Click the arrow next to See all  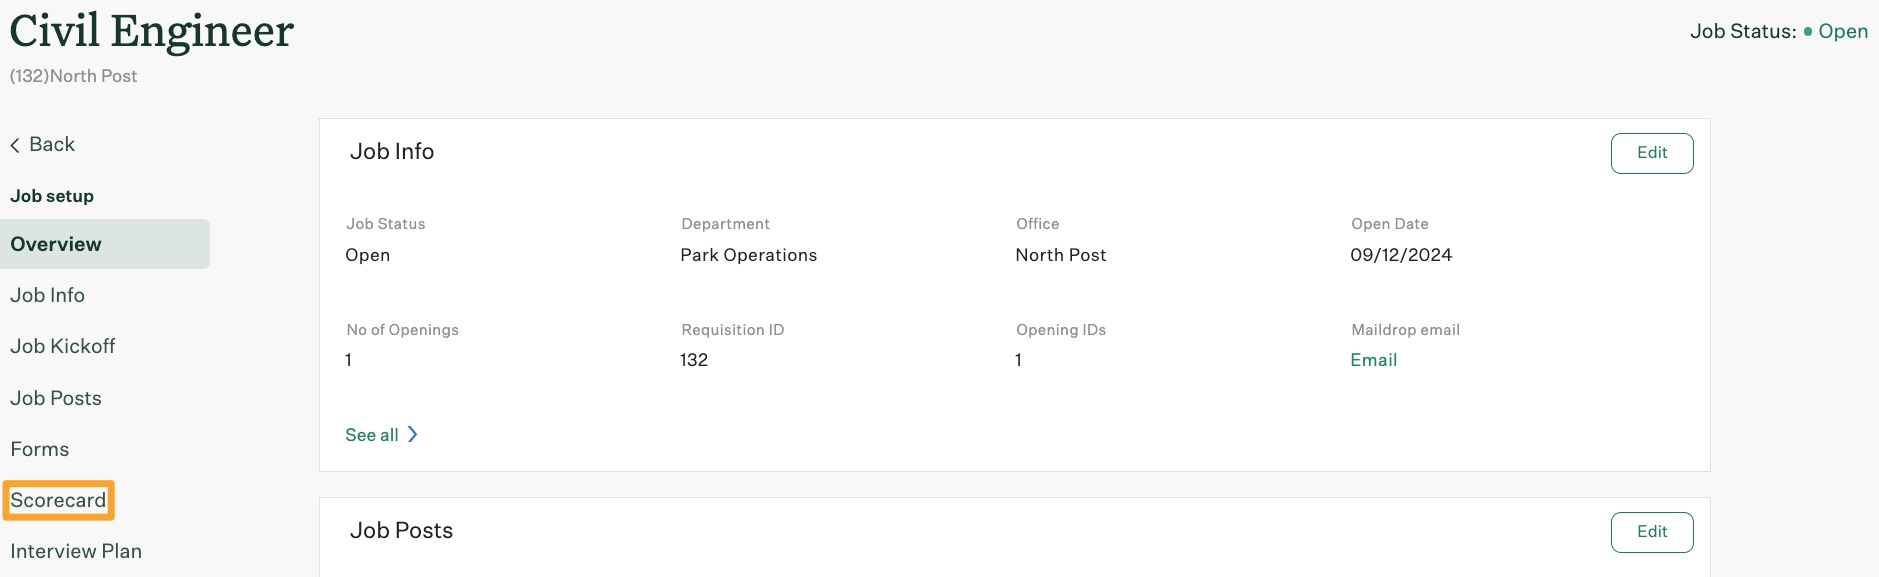click(412, 434)
